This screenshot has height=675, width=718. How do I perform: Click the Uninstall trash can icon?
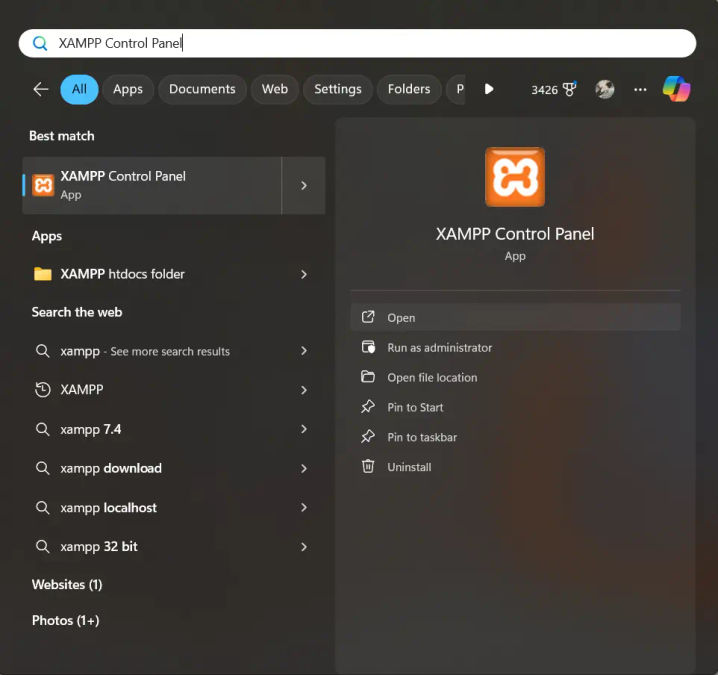[x=368, y=466]
